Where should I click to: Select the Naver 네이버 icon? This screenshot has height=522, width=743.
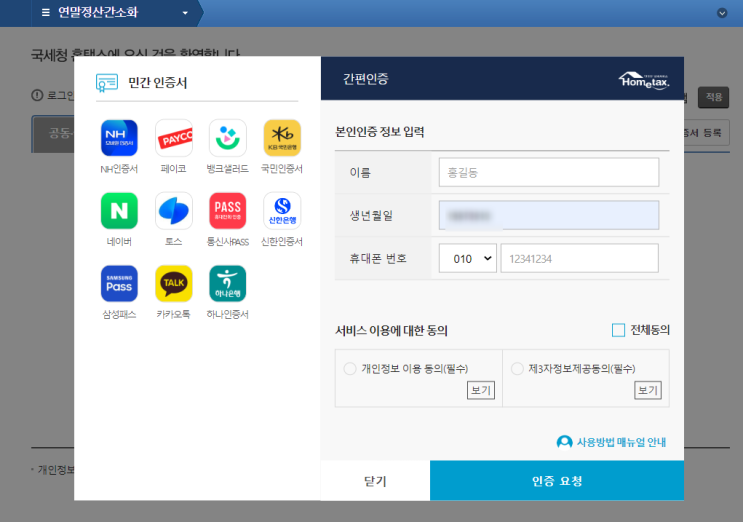pos(119,211)
